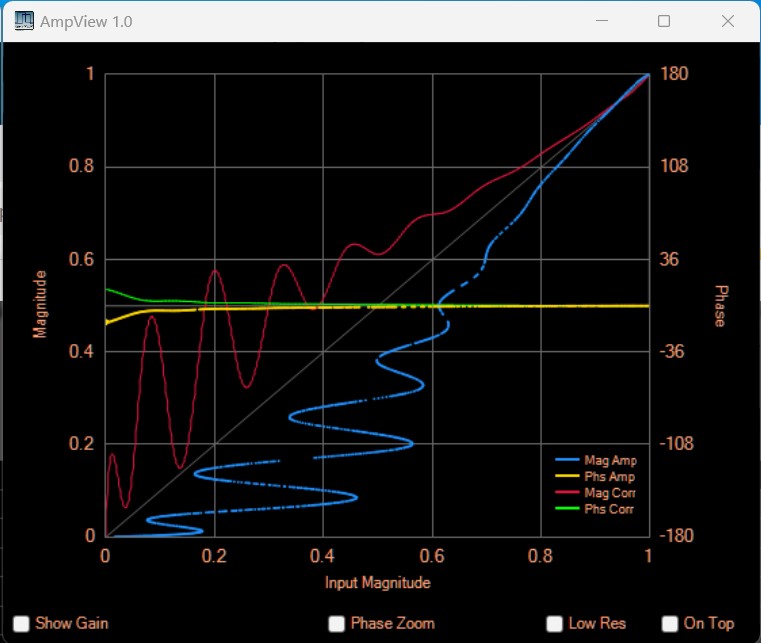This screenshot has width=761, height=643.
Task: Click the '-108' phase axis label
Action: coord(676,443)
